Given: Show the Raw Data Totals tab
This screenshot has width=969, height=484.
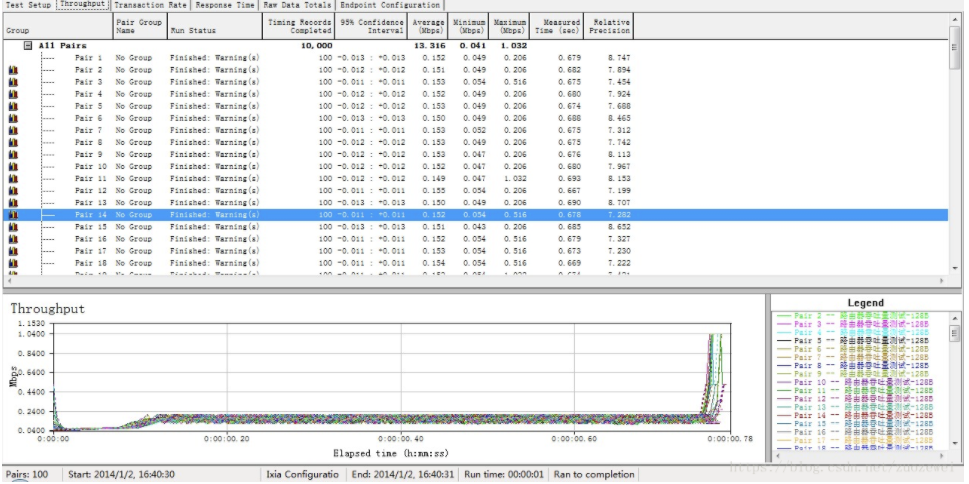Looking at the screenshot, I should coord(297,5).
